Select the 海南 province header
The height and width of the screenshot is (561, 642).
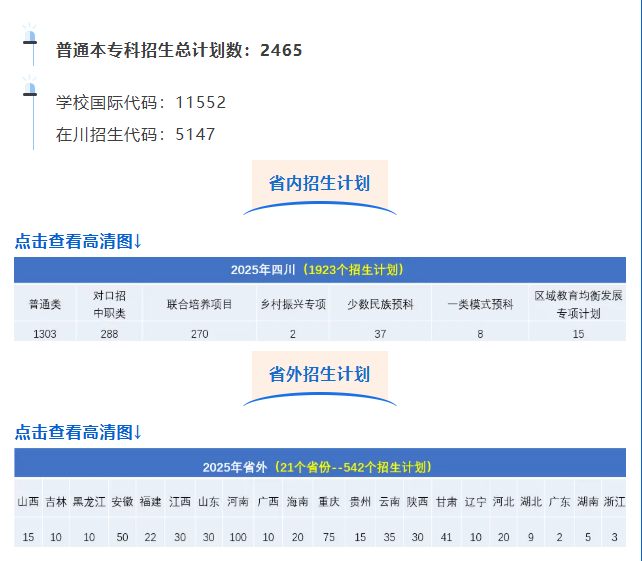[297, 502]
